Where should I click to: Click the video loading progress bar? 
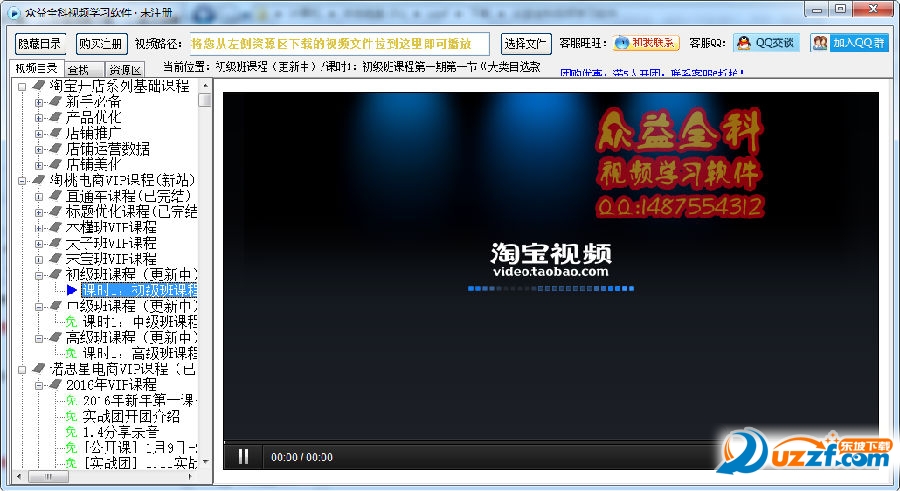[x=551, y=288]
